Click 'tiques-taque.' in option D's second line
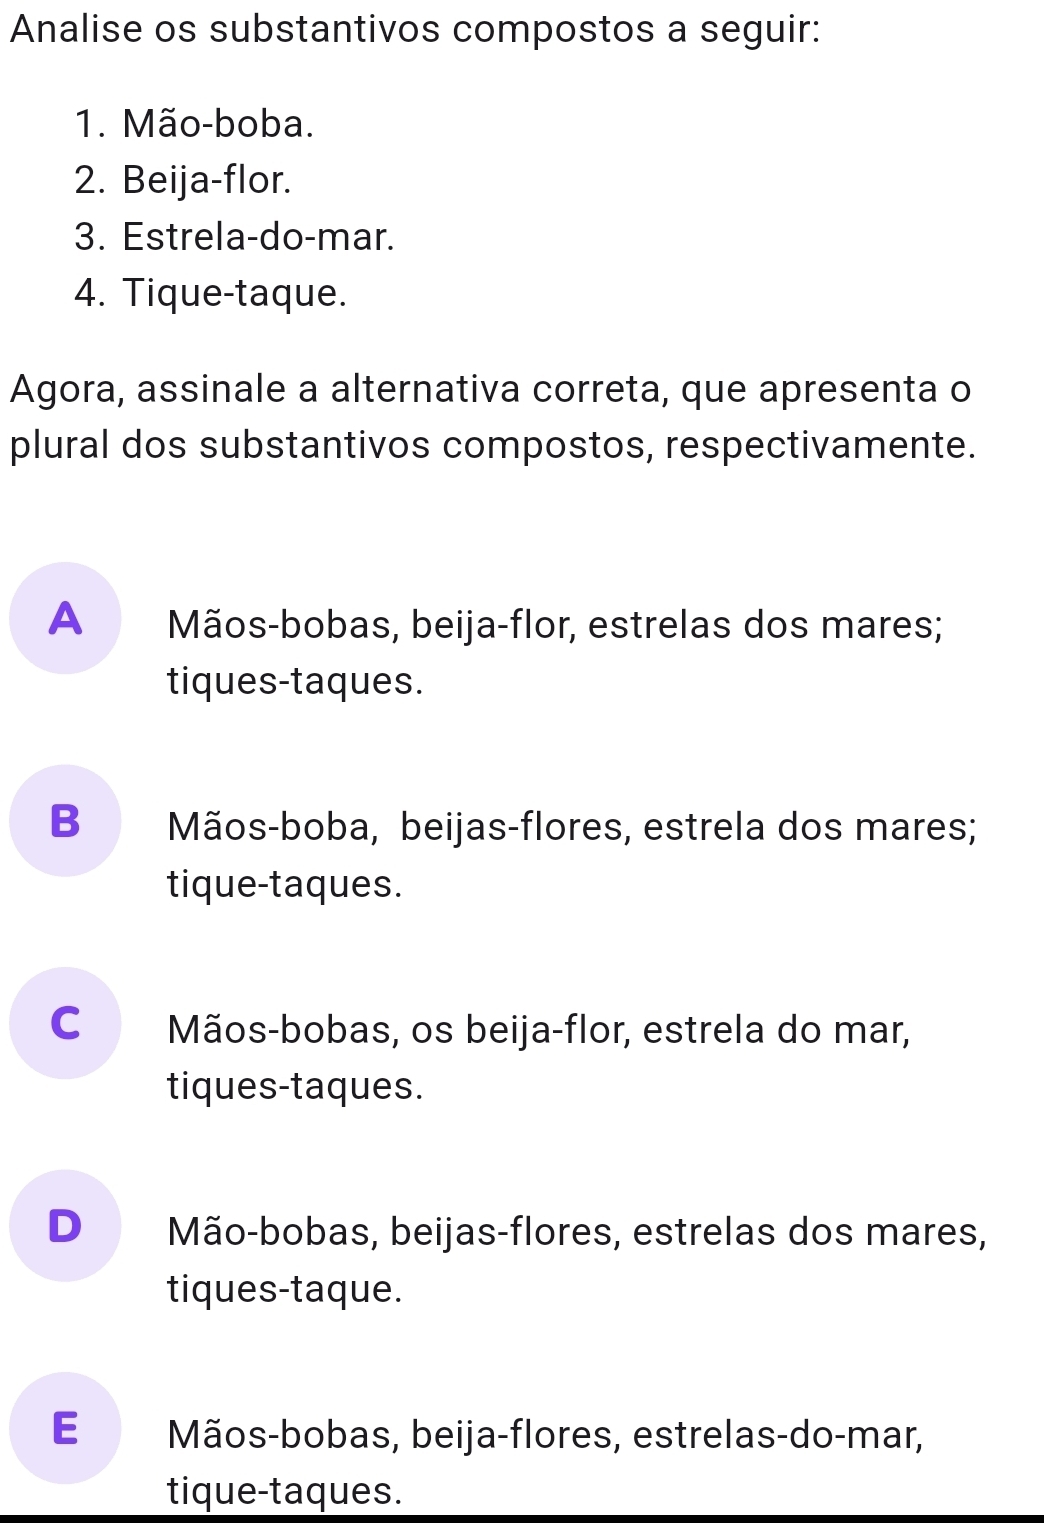 (x=285, y=1289)
